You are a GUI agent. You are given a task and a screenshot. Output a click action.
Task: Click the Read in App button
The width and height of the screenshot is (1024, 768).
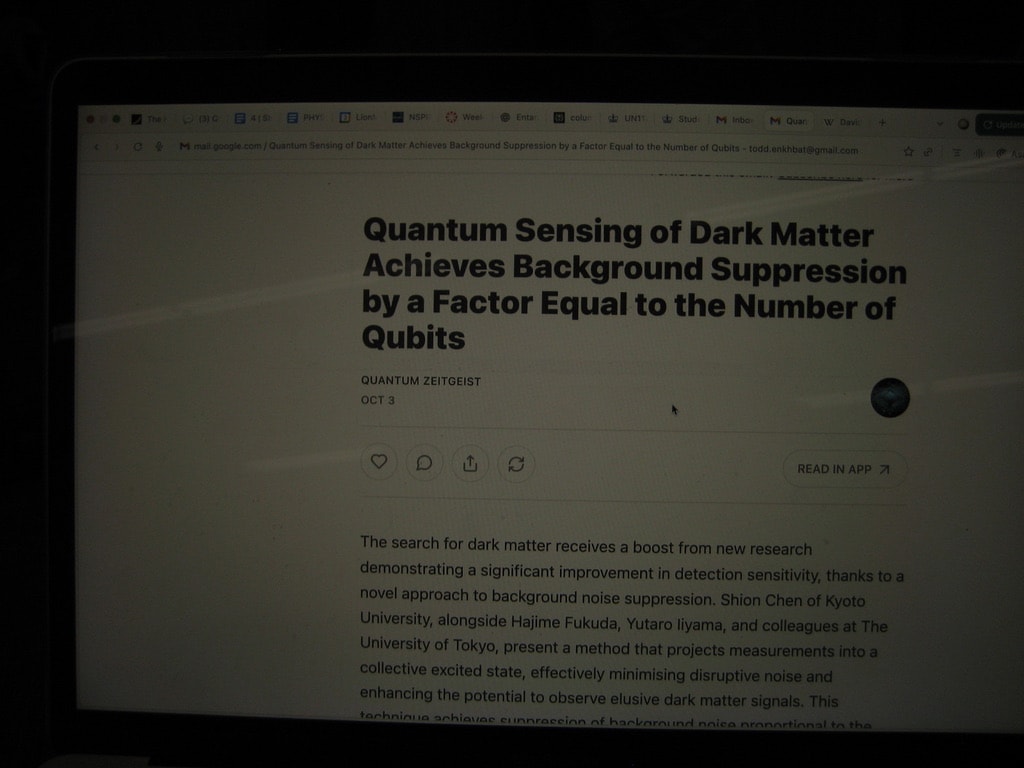pyautogui.click(x=844, y=469)
